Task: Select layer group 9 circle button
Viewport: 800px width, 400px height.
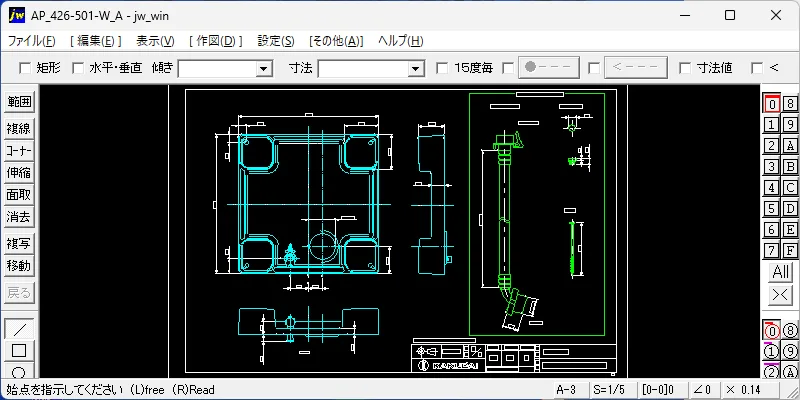Action: pyautogui.click(x=790, y=352)
